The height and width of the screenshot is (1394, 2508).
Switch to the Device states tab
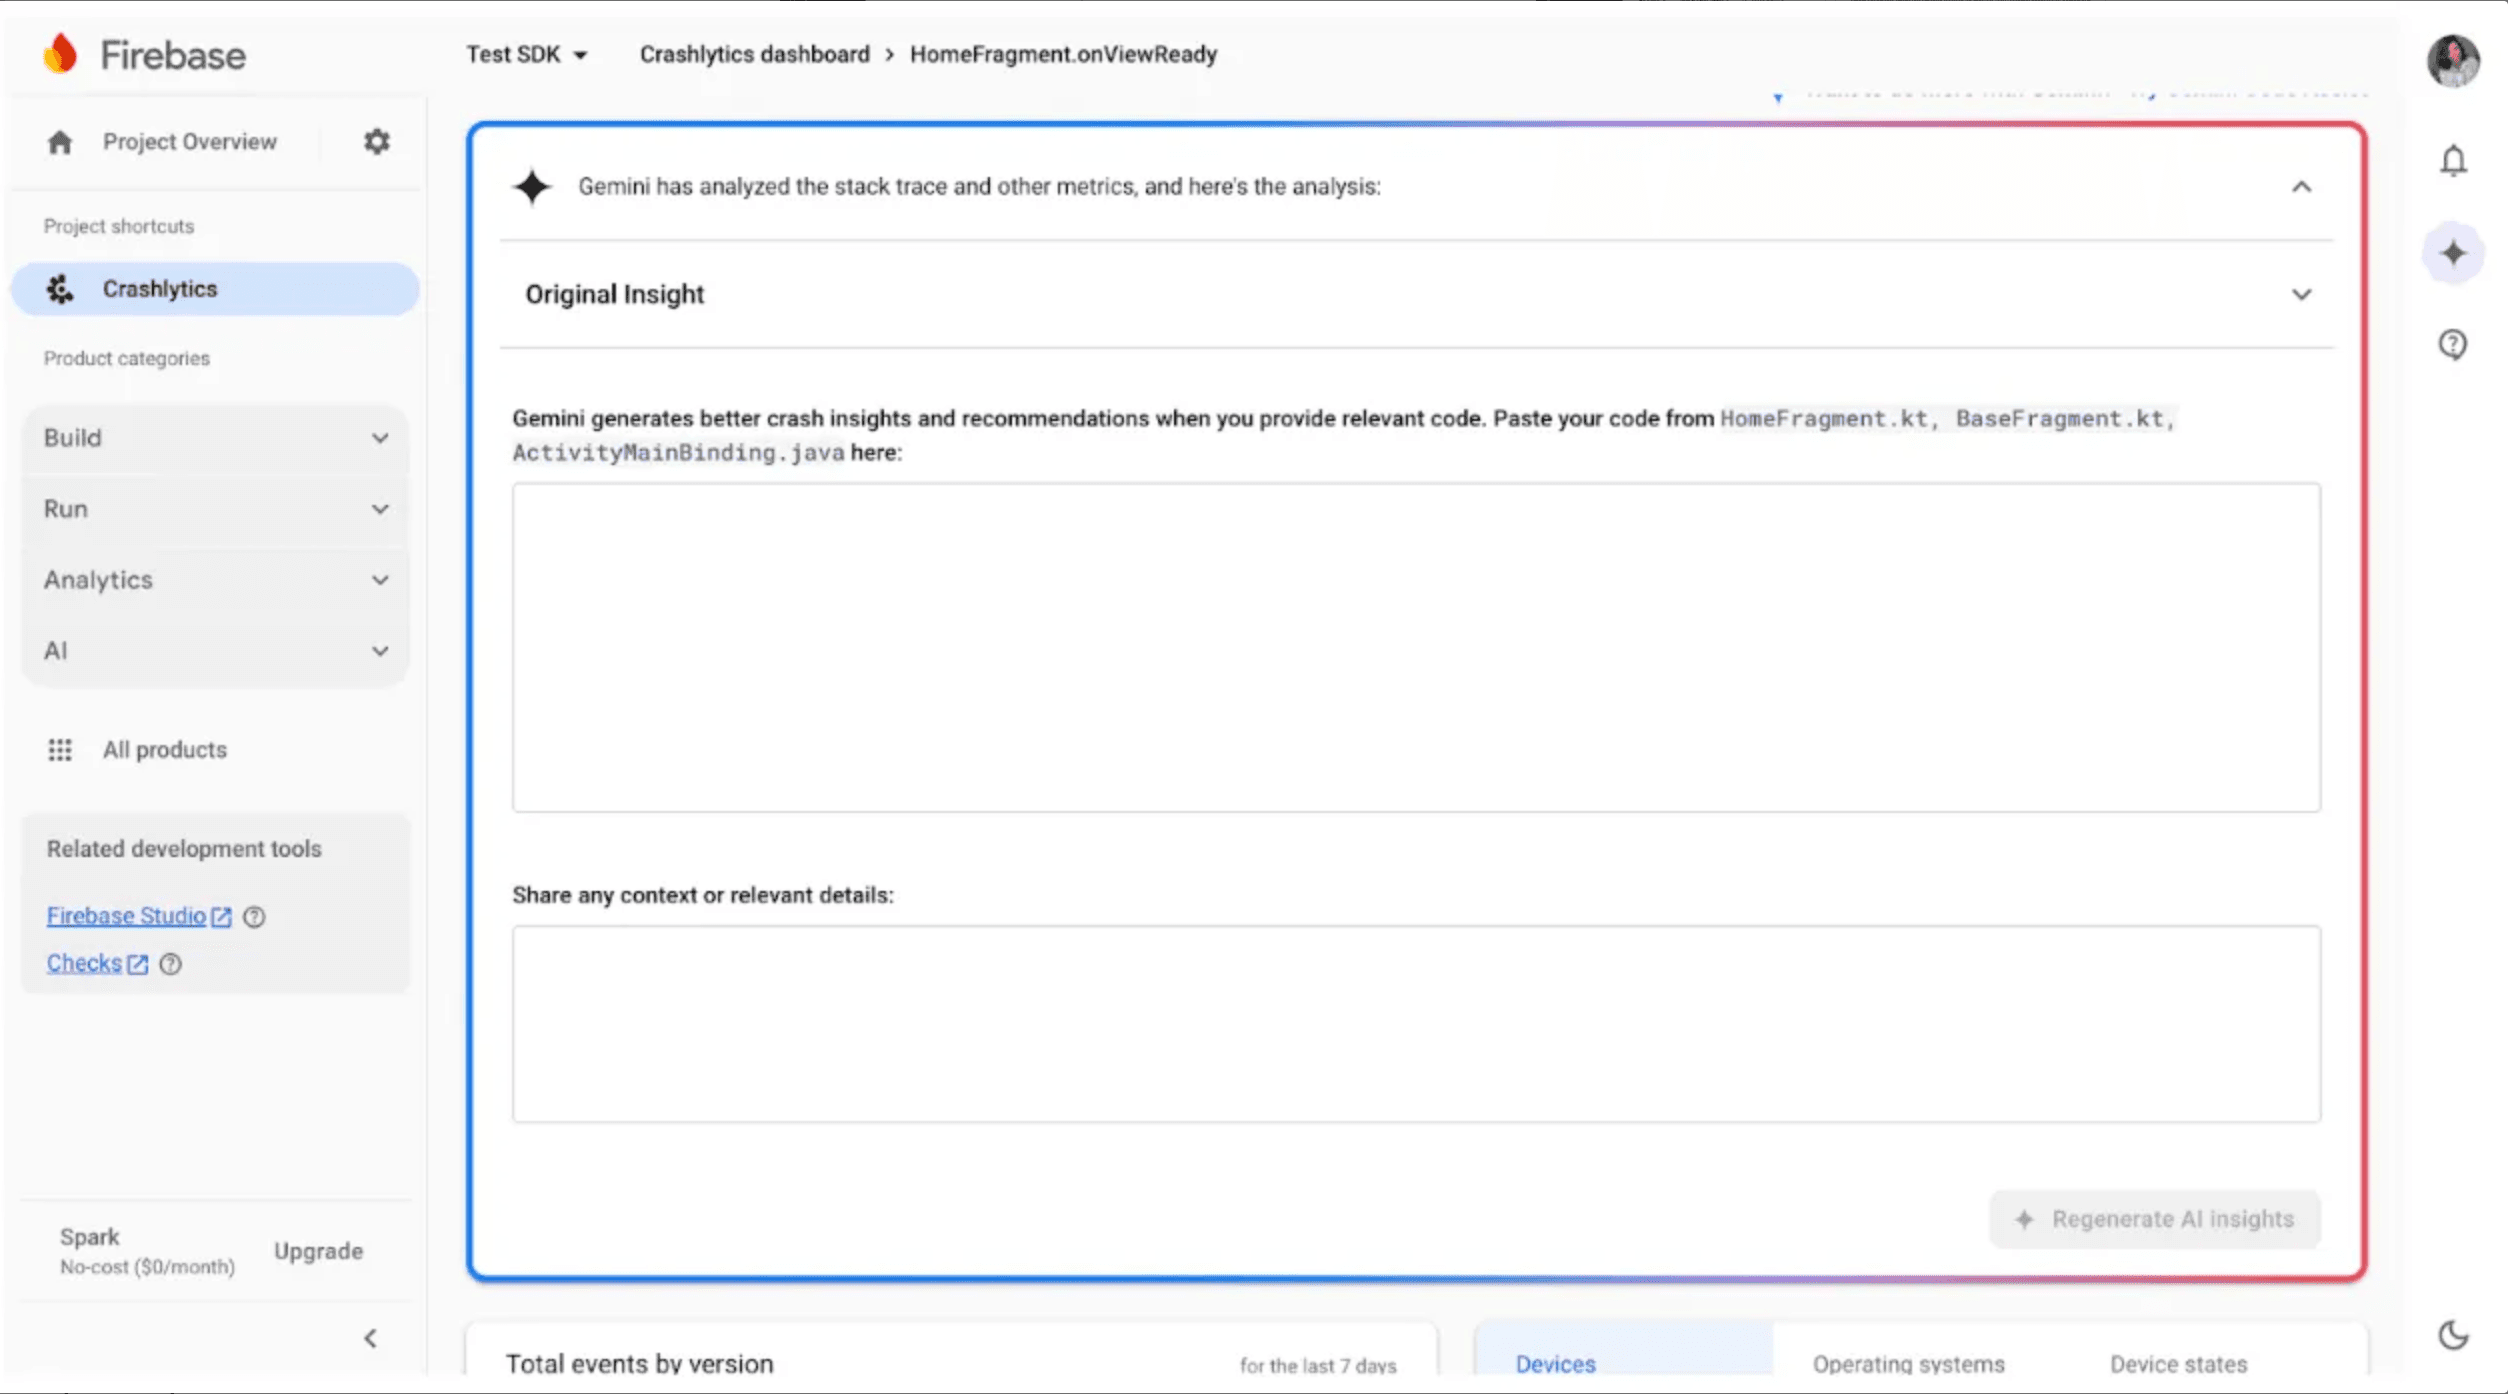pos(2178,1364)
